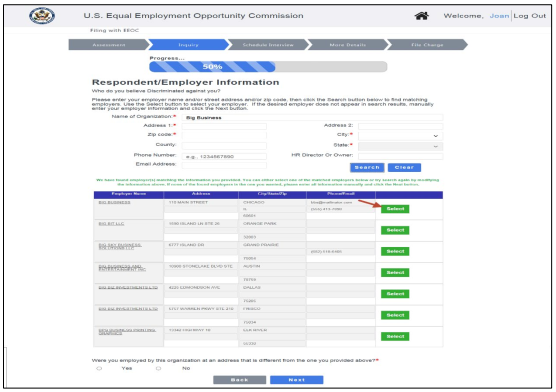Image resolution: width=556 pixels, height=392 pixels.
Task: Open the Big Business and Entertainment link
Action: click(122, 268)
